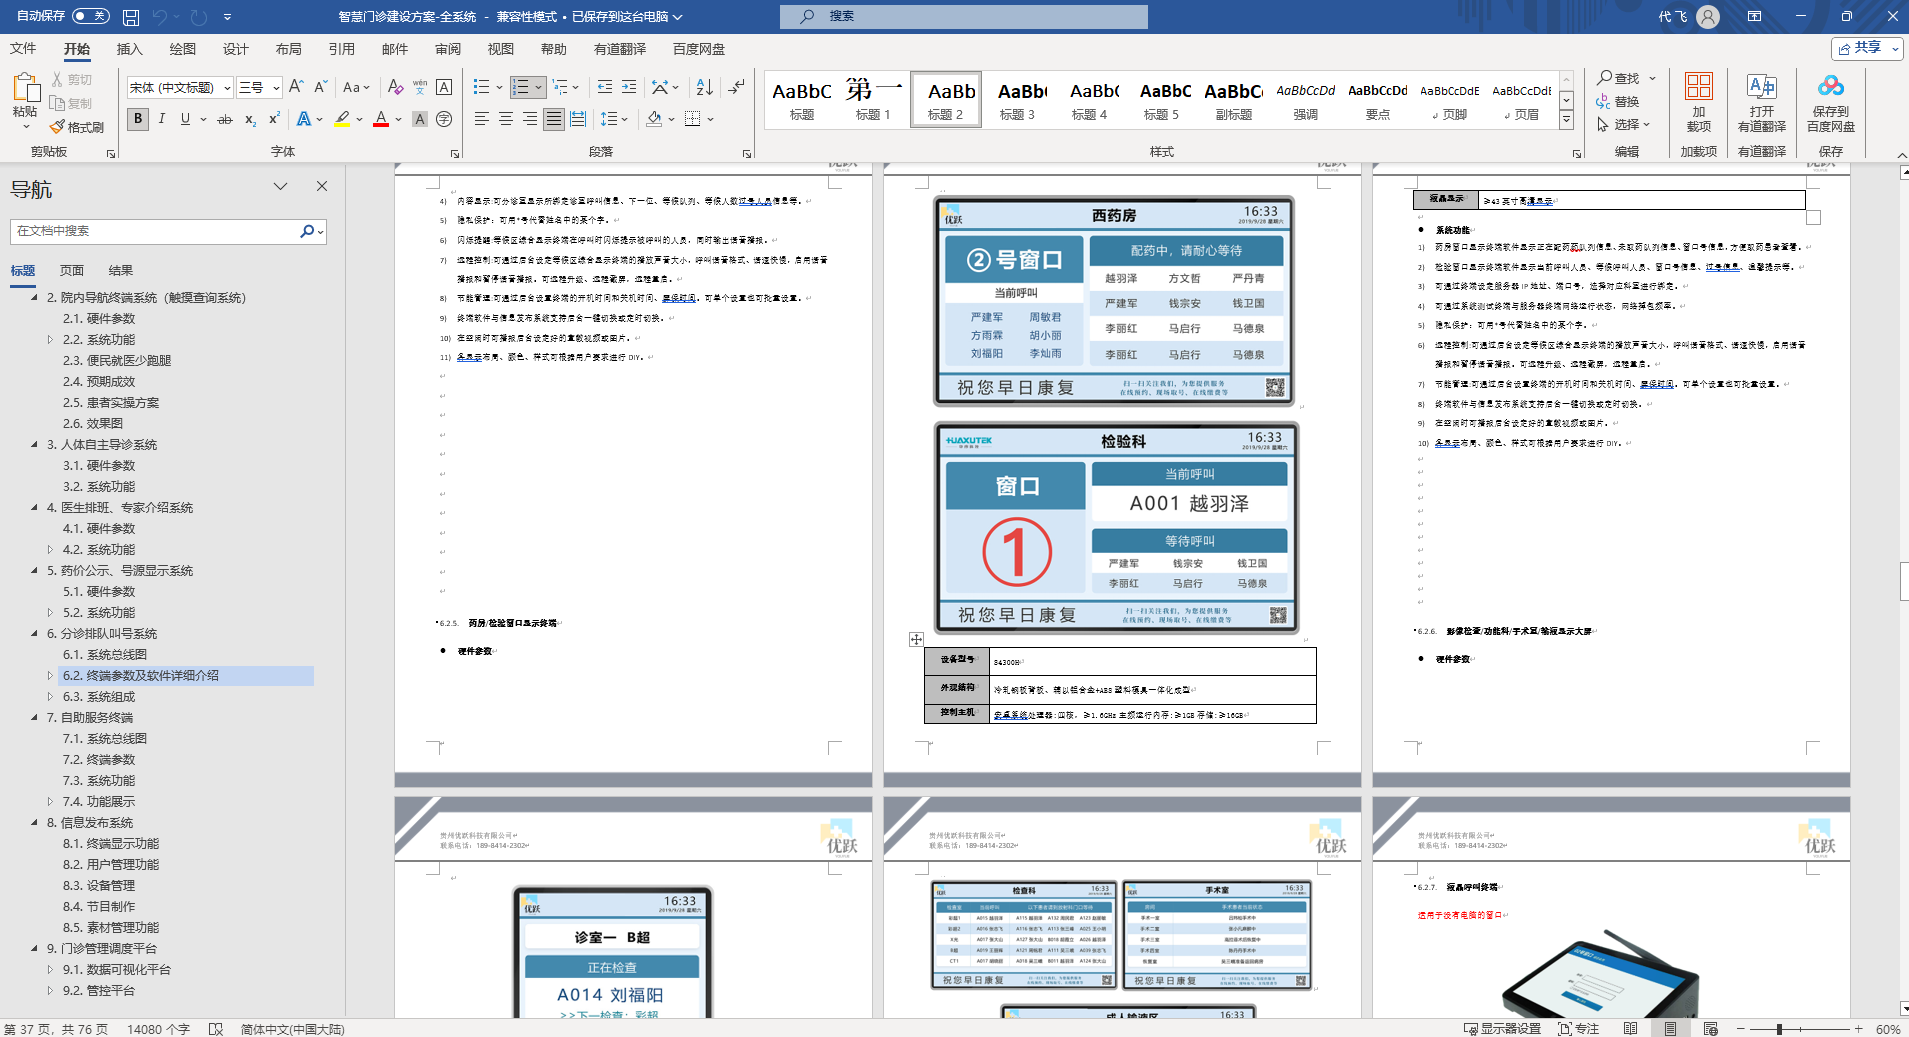Screen dimensions: 1909x1037
Task: Apply the red font color
Action: [381, 119]
